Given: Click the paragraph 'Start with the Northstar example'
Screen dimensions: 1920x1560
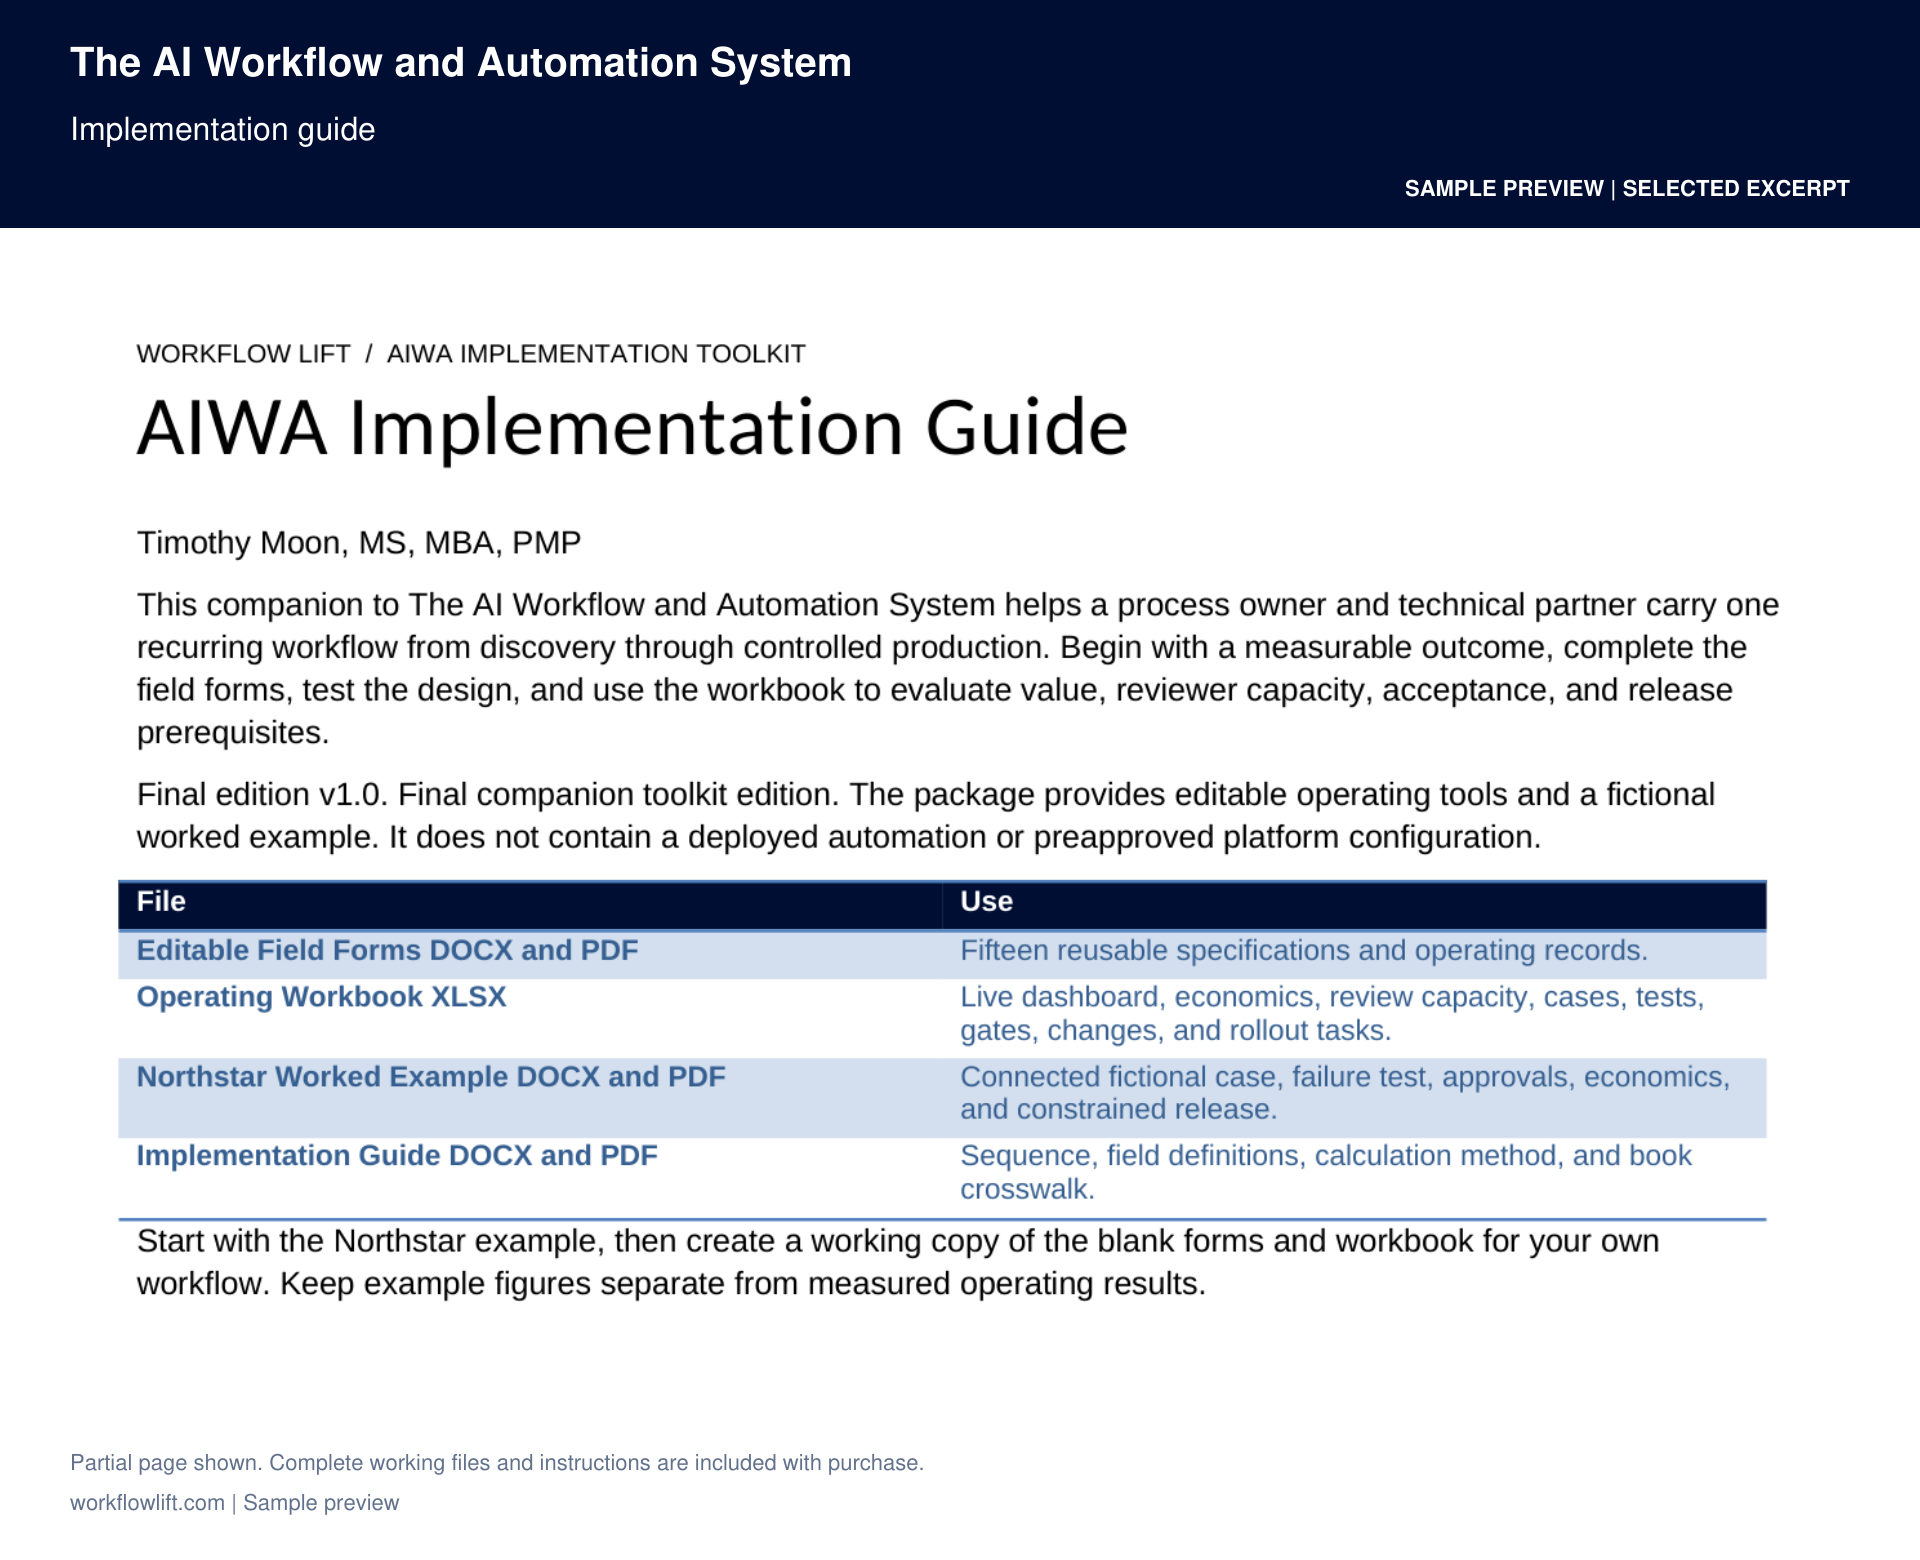Looking at the screenshot, I should click(x=898, y=1262).
